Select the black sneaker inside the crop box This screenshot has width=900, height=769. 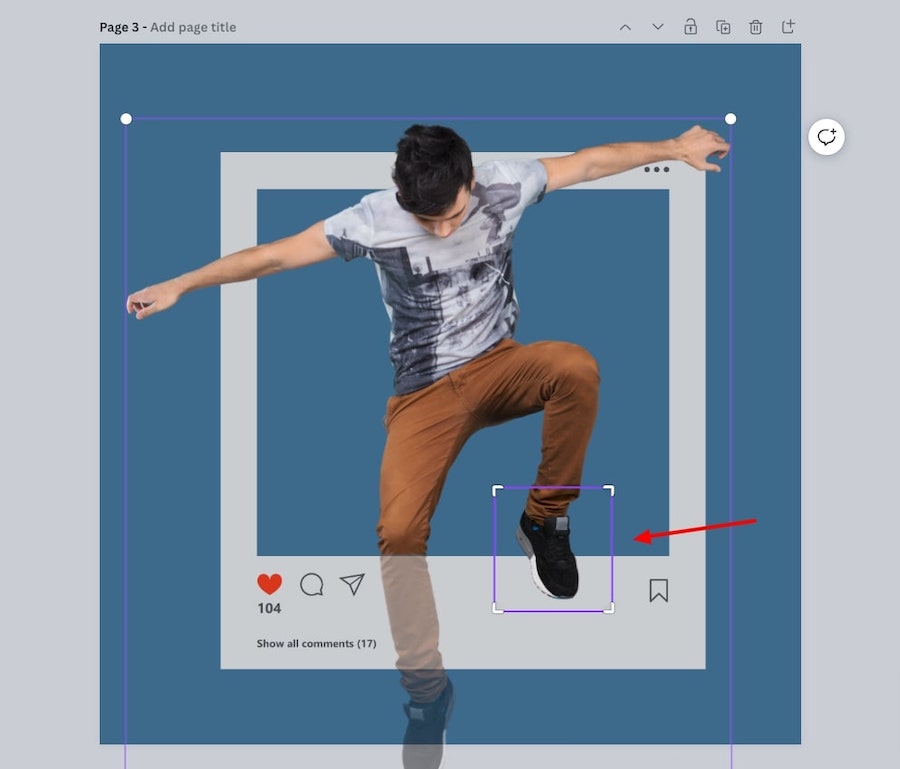coord(547,554)
